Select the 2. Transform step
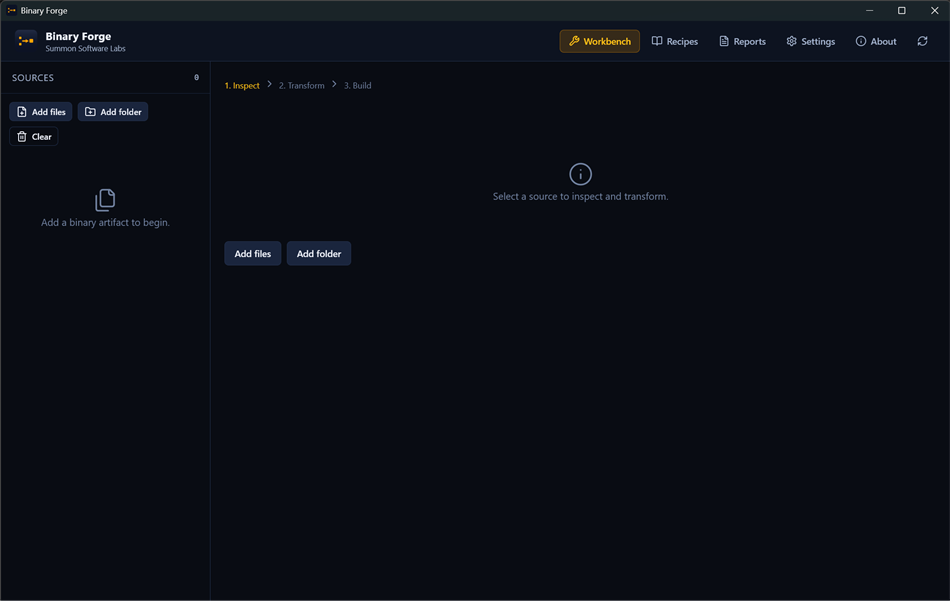 pyautogui.click(x=301, y=85)
